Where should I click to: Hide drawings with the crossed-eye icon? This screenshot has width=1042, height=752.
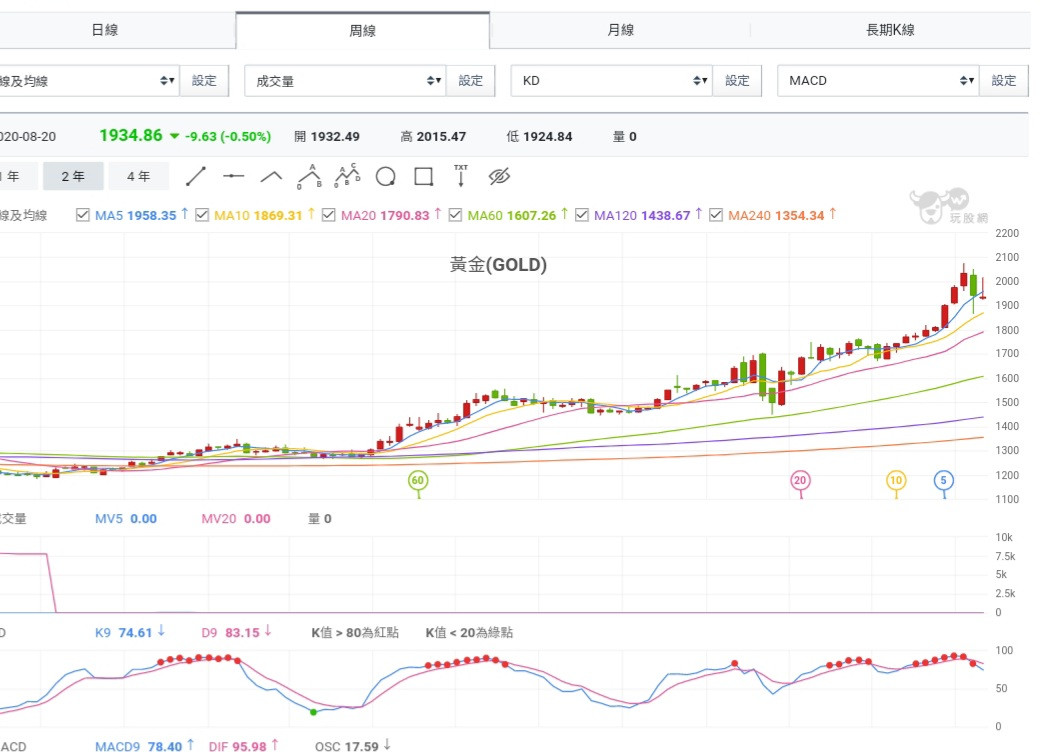pyautogui.click(x=499, y=177)
